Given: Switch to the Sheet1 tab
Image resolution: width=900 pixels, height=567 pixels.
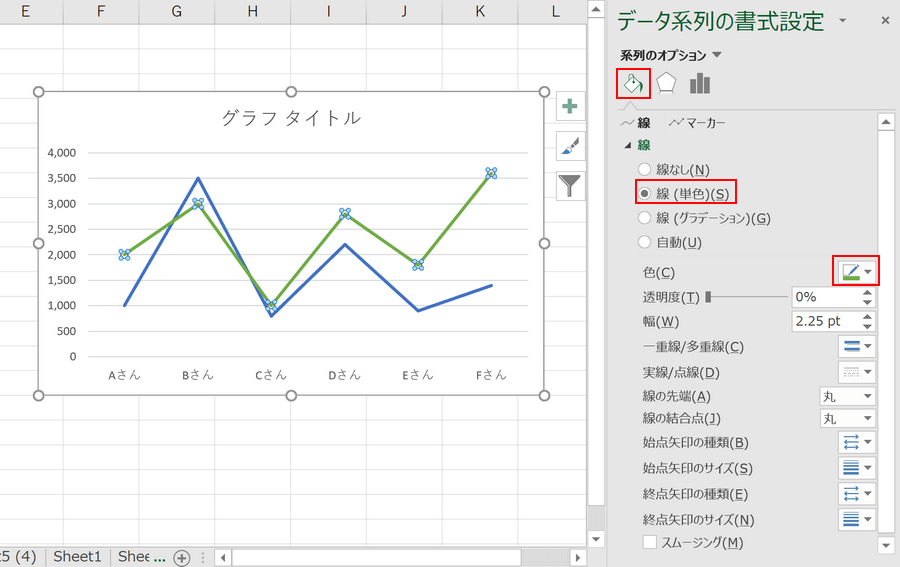Looking at the screenshot, I should [x=77, y=557].
